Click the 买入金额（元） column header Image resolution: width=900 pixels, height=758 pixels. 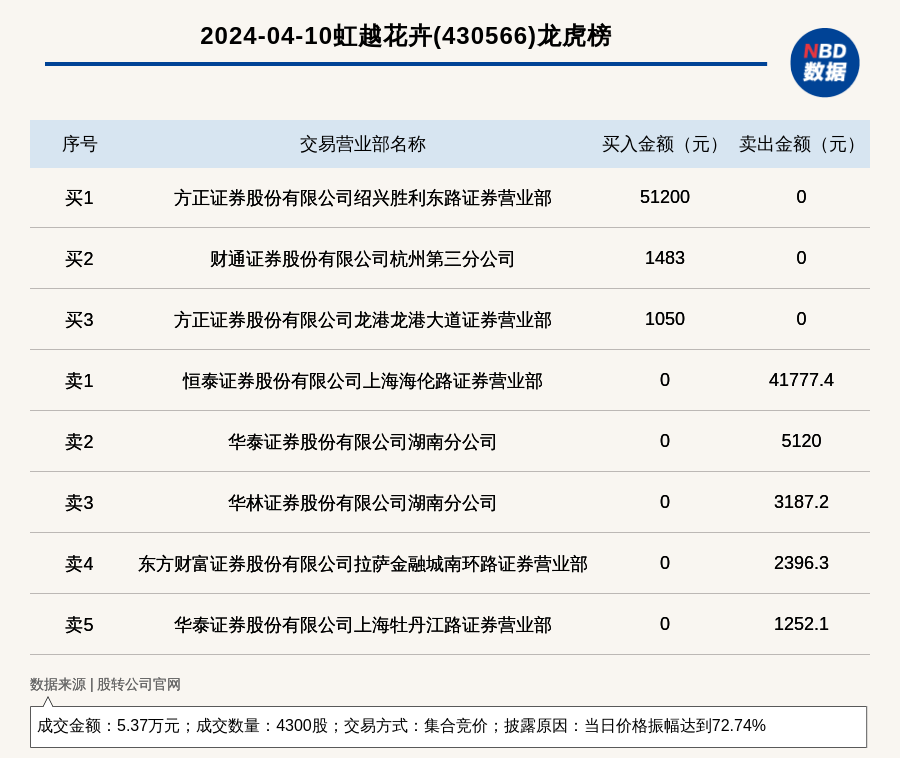pyautogui.click(x=665, y=144)
